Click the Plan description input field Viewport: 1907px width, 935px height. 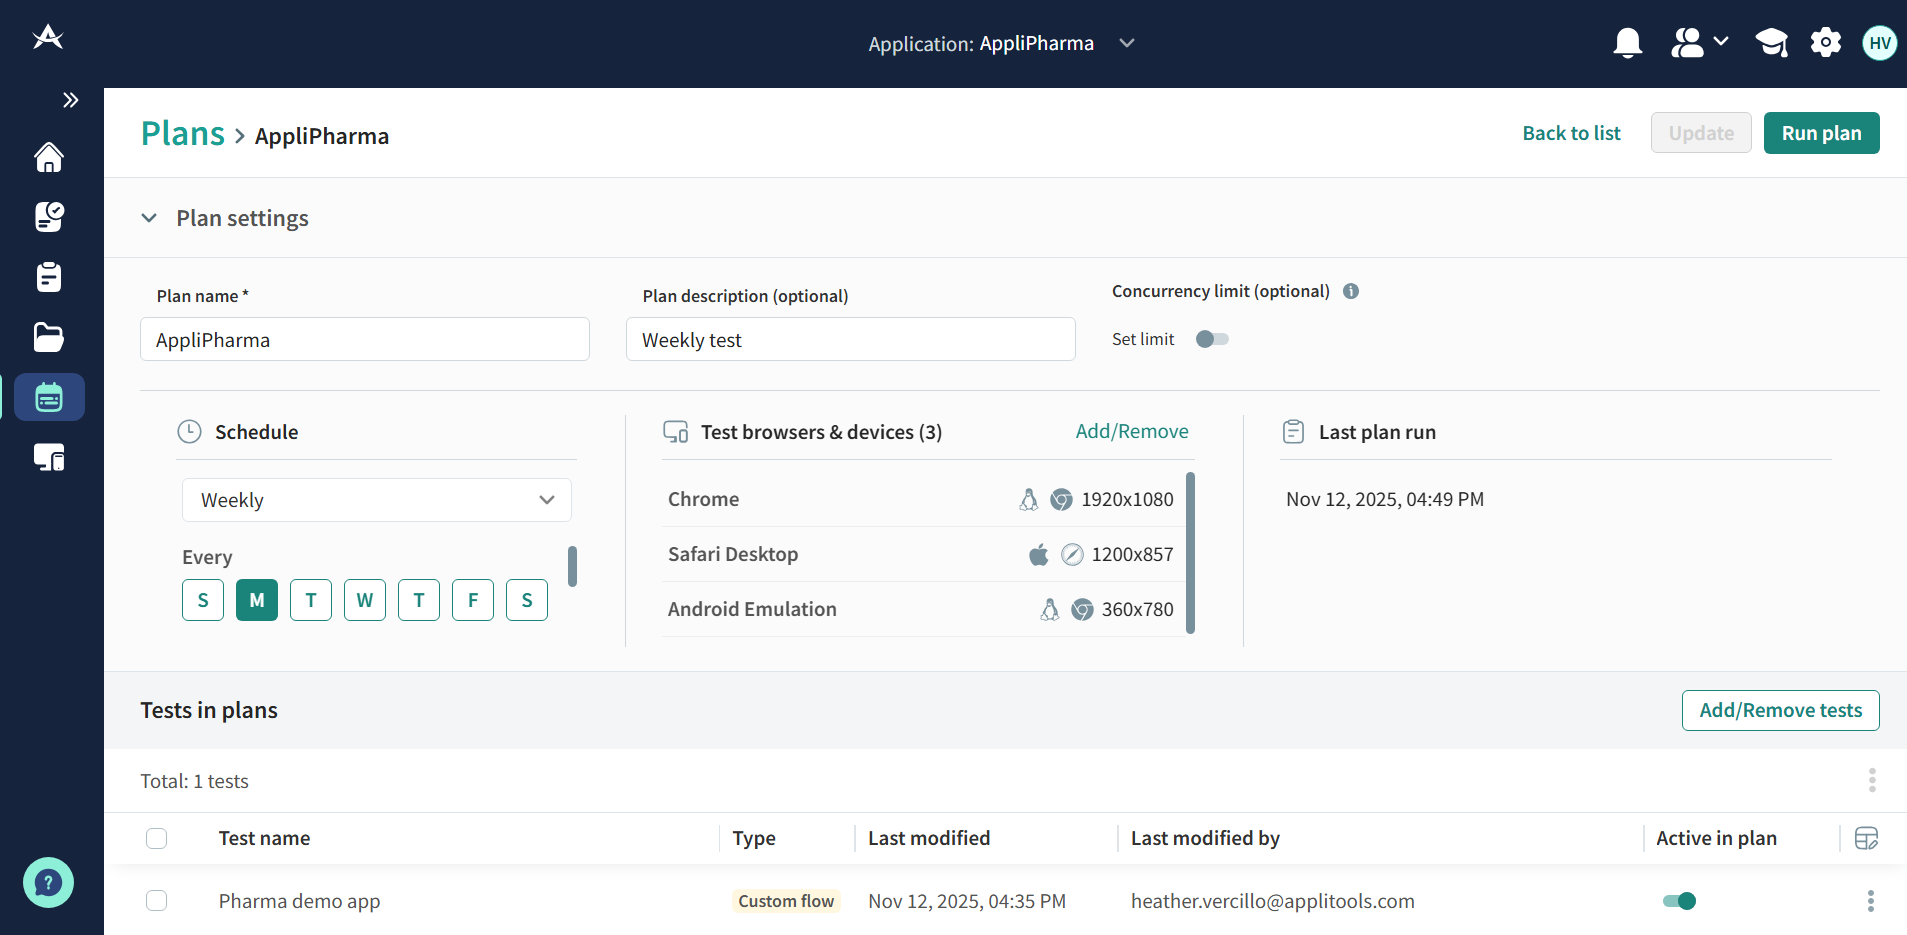click(x=850, y=340)
